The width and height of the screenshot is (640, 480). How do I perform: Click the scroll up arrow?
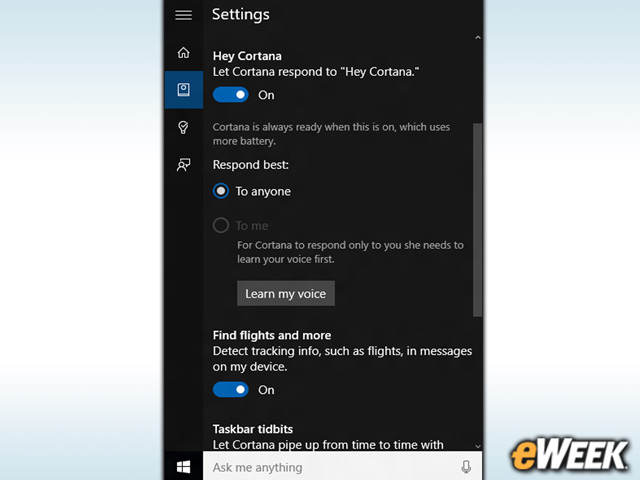[x=478, y=38]
